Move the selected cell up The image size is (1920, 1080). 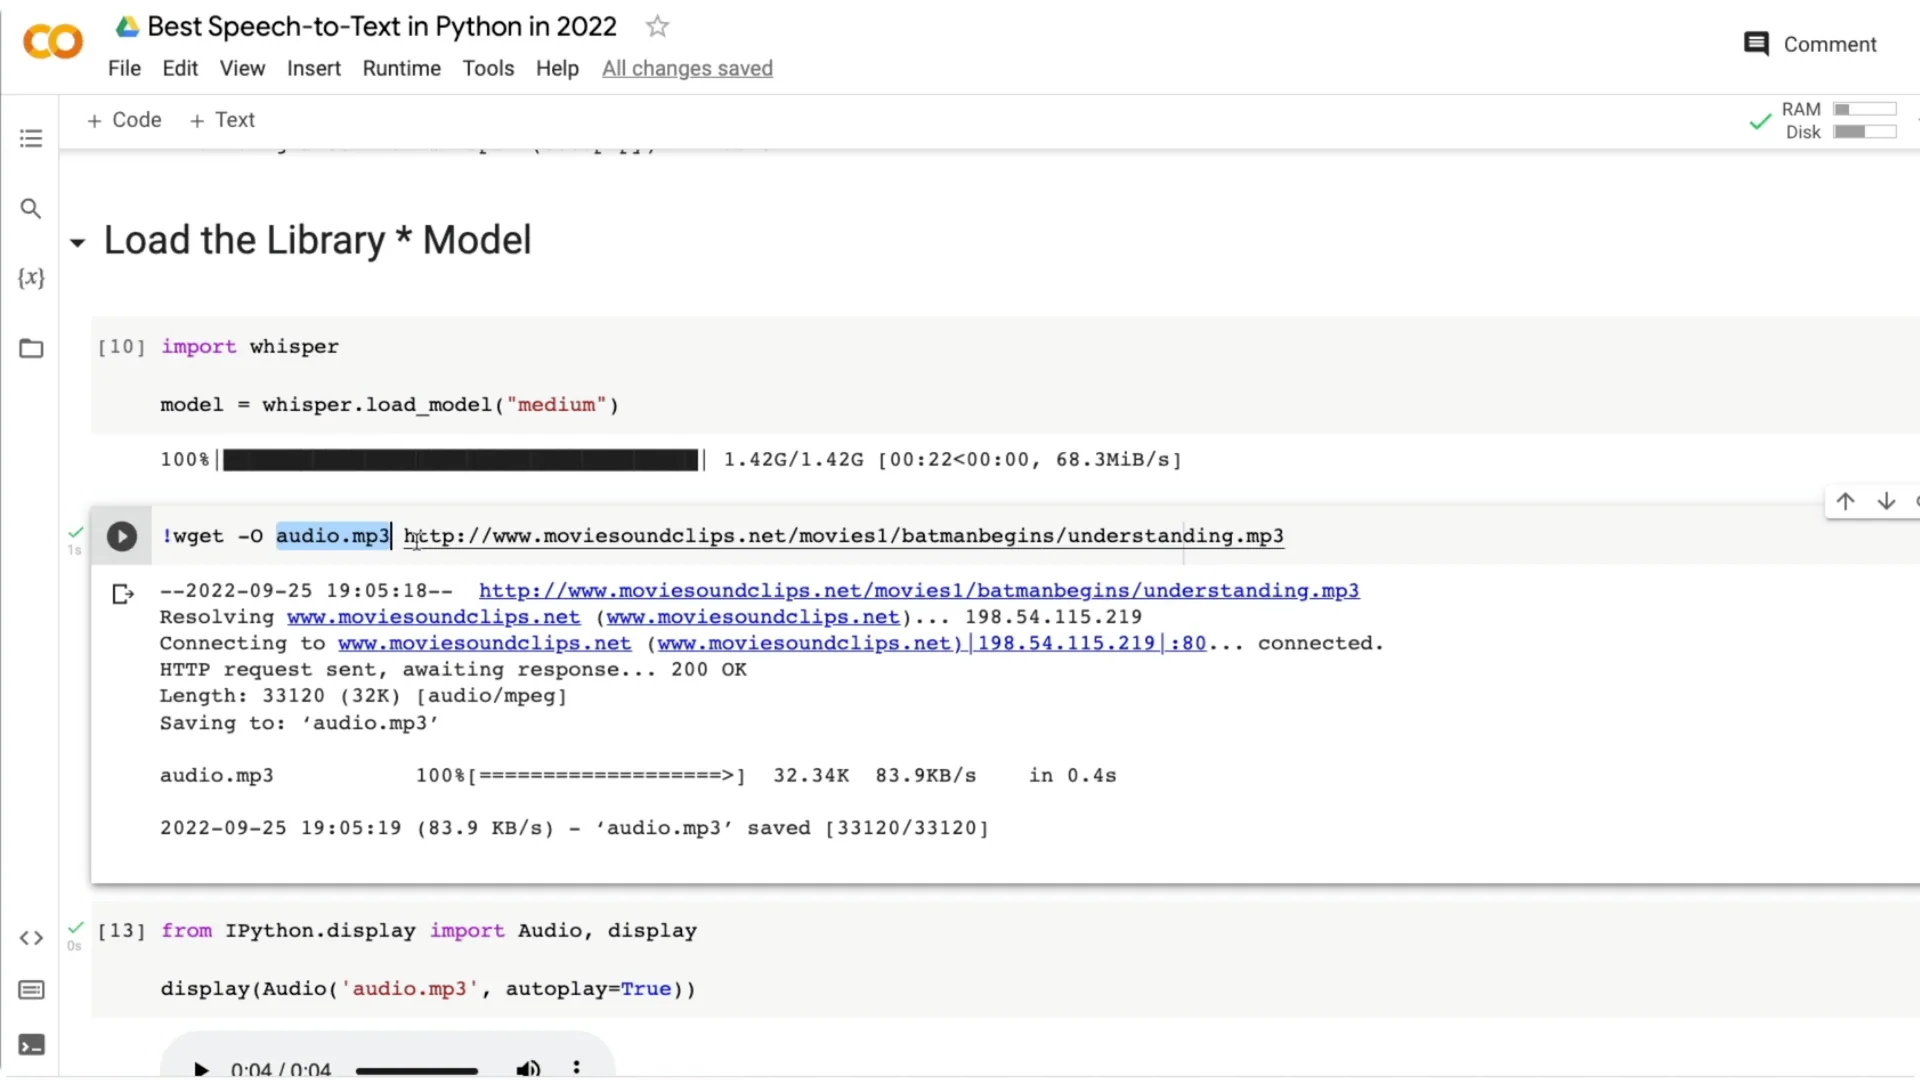pos(1846,501)
